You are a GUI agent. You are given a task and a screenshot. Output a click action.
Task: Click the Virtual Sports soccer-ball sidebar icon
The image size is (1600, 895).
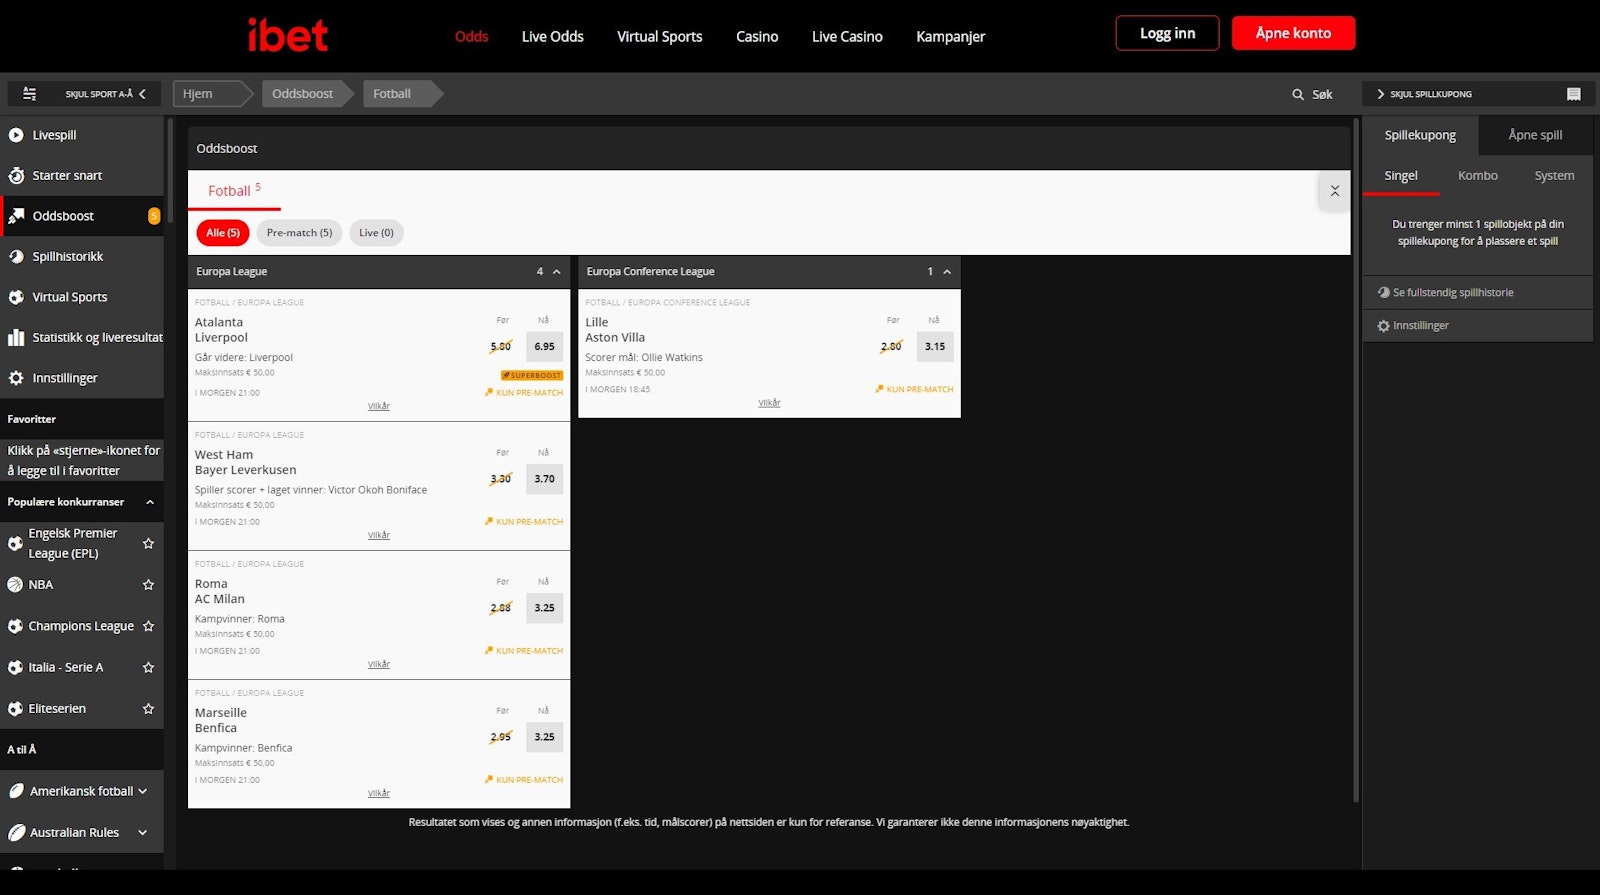16,297
